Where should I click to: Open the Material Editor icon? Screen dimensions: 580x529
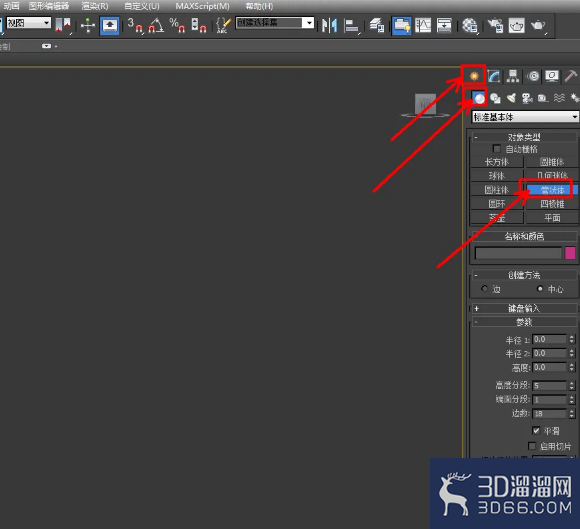pos(470,25)
